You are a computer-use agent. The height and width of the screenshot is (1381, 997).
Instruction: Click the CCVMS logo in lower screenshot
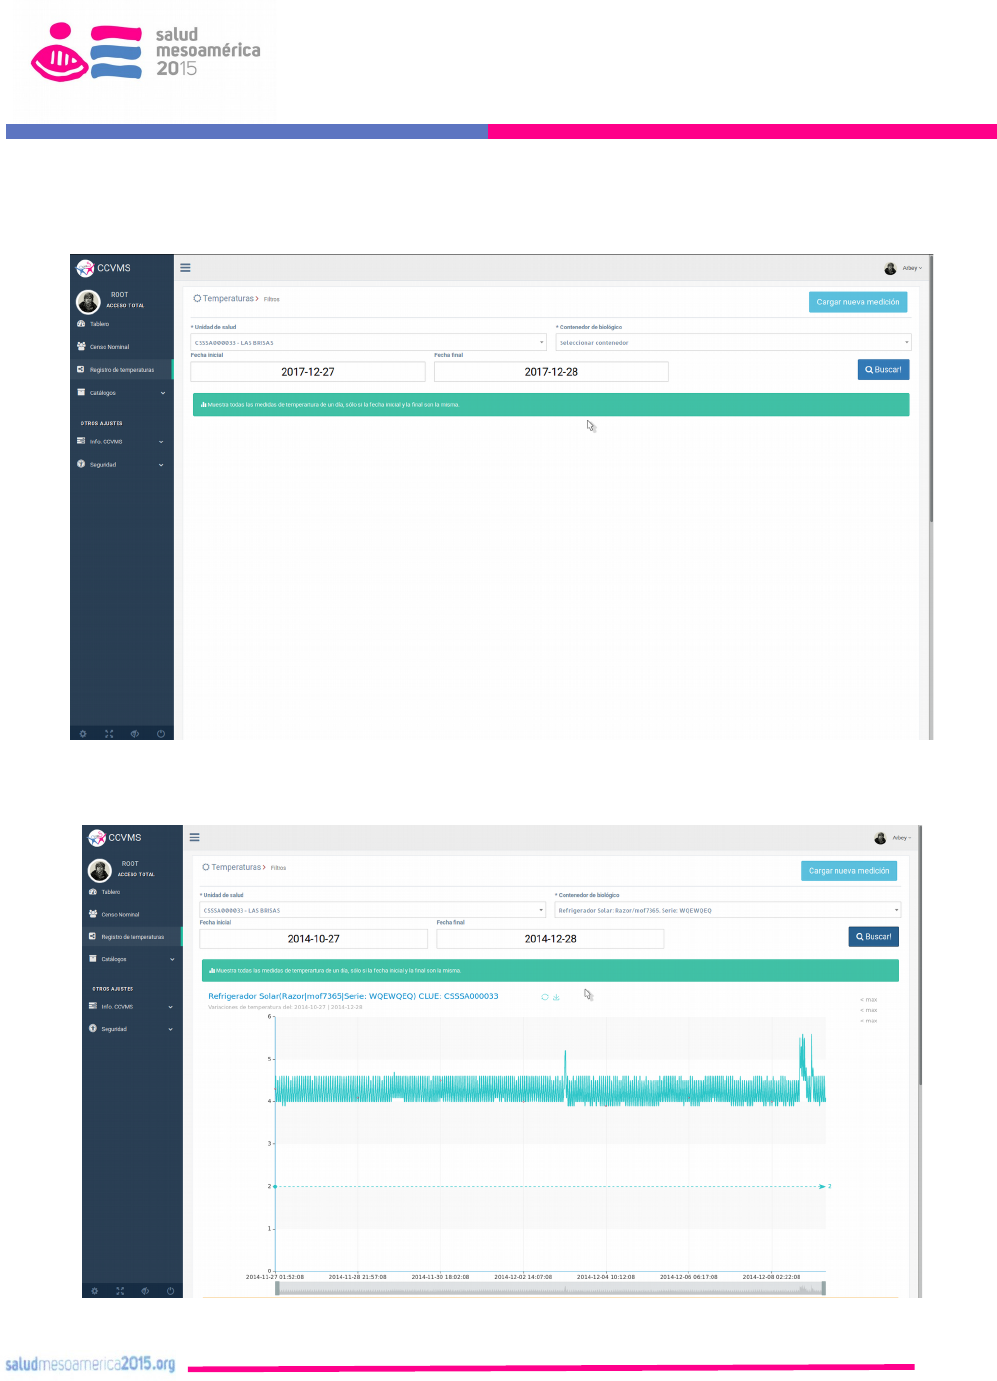pos(115,838)
